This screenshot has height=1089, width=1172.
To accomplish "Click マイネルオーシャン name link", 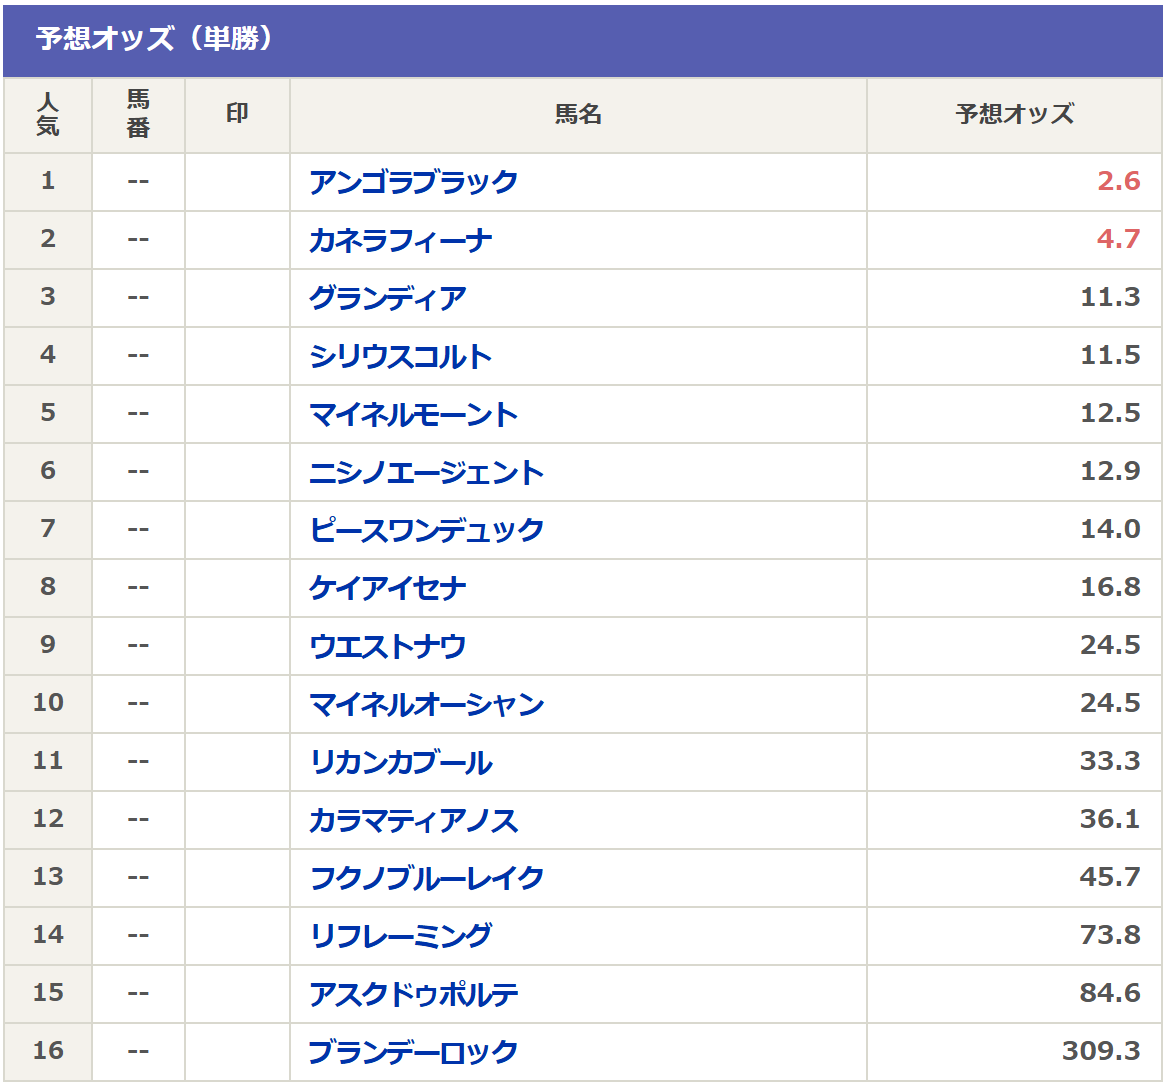I will [x=426, y=704].
